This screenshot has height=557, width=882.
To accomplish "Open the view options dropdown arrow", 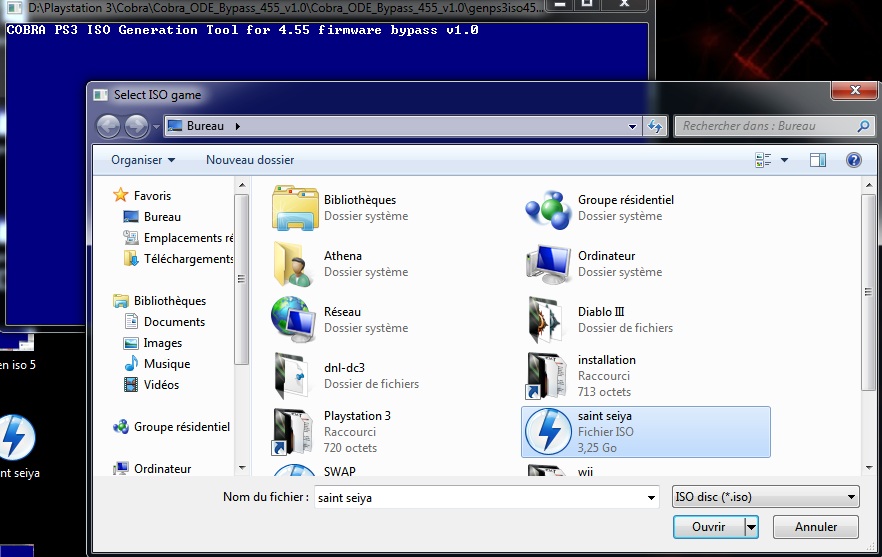I will [784, 160].
